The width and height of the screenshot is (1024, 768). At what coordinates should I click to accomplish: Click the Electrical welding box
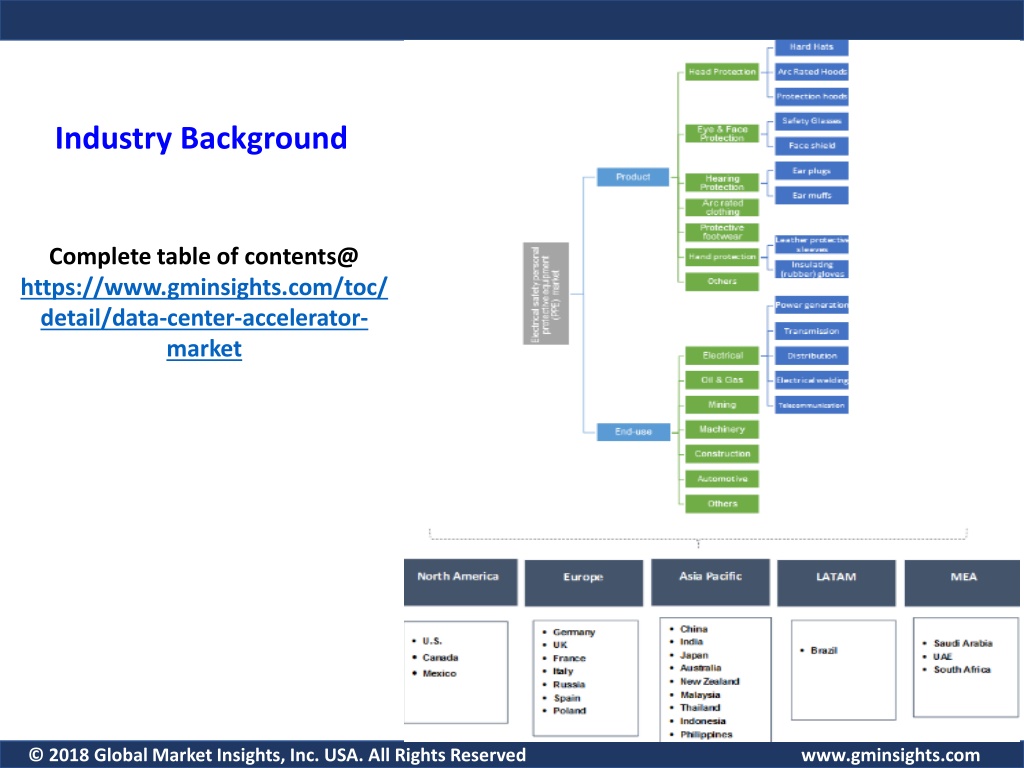[812, 380]
